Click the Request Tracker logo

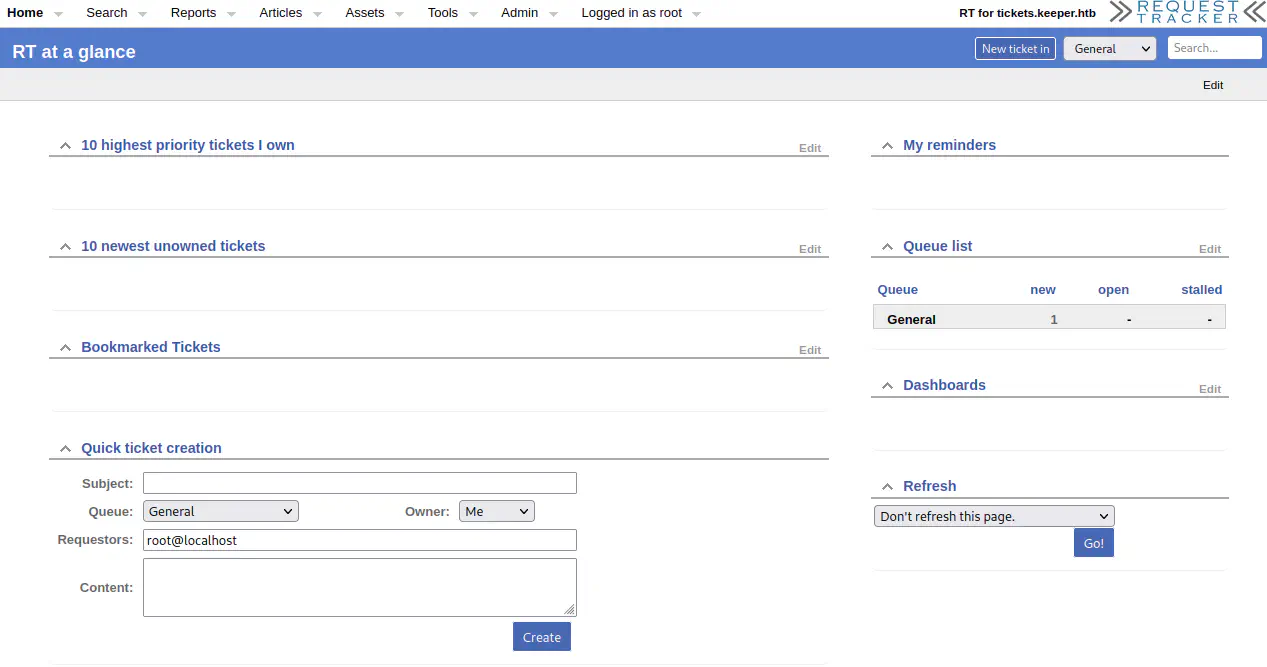pos(1186,13)
